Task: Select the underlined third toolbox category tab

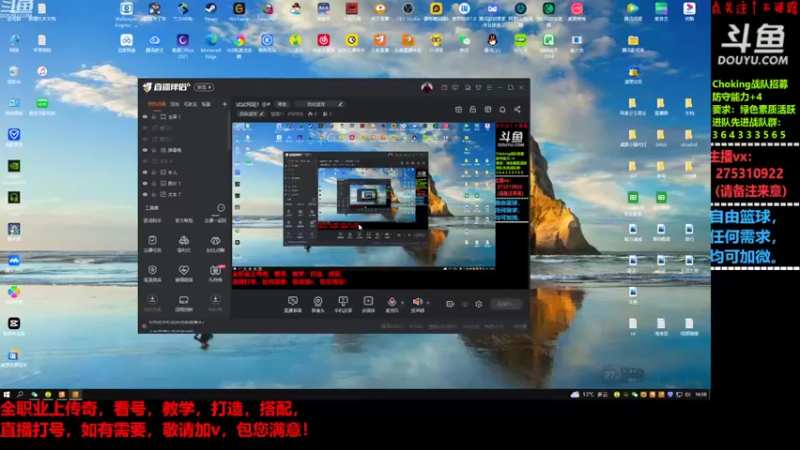Action: [215, 220]
